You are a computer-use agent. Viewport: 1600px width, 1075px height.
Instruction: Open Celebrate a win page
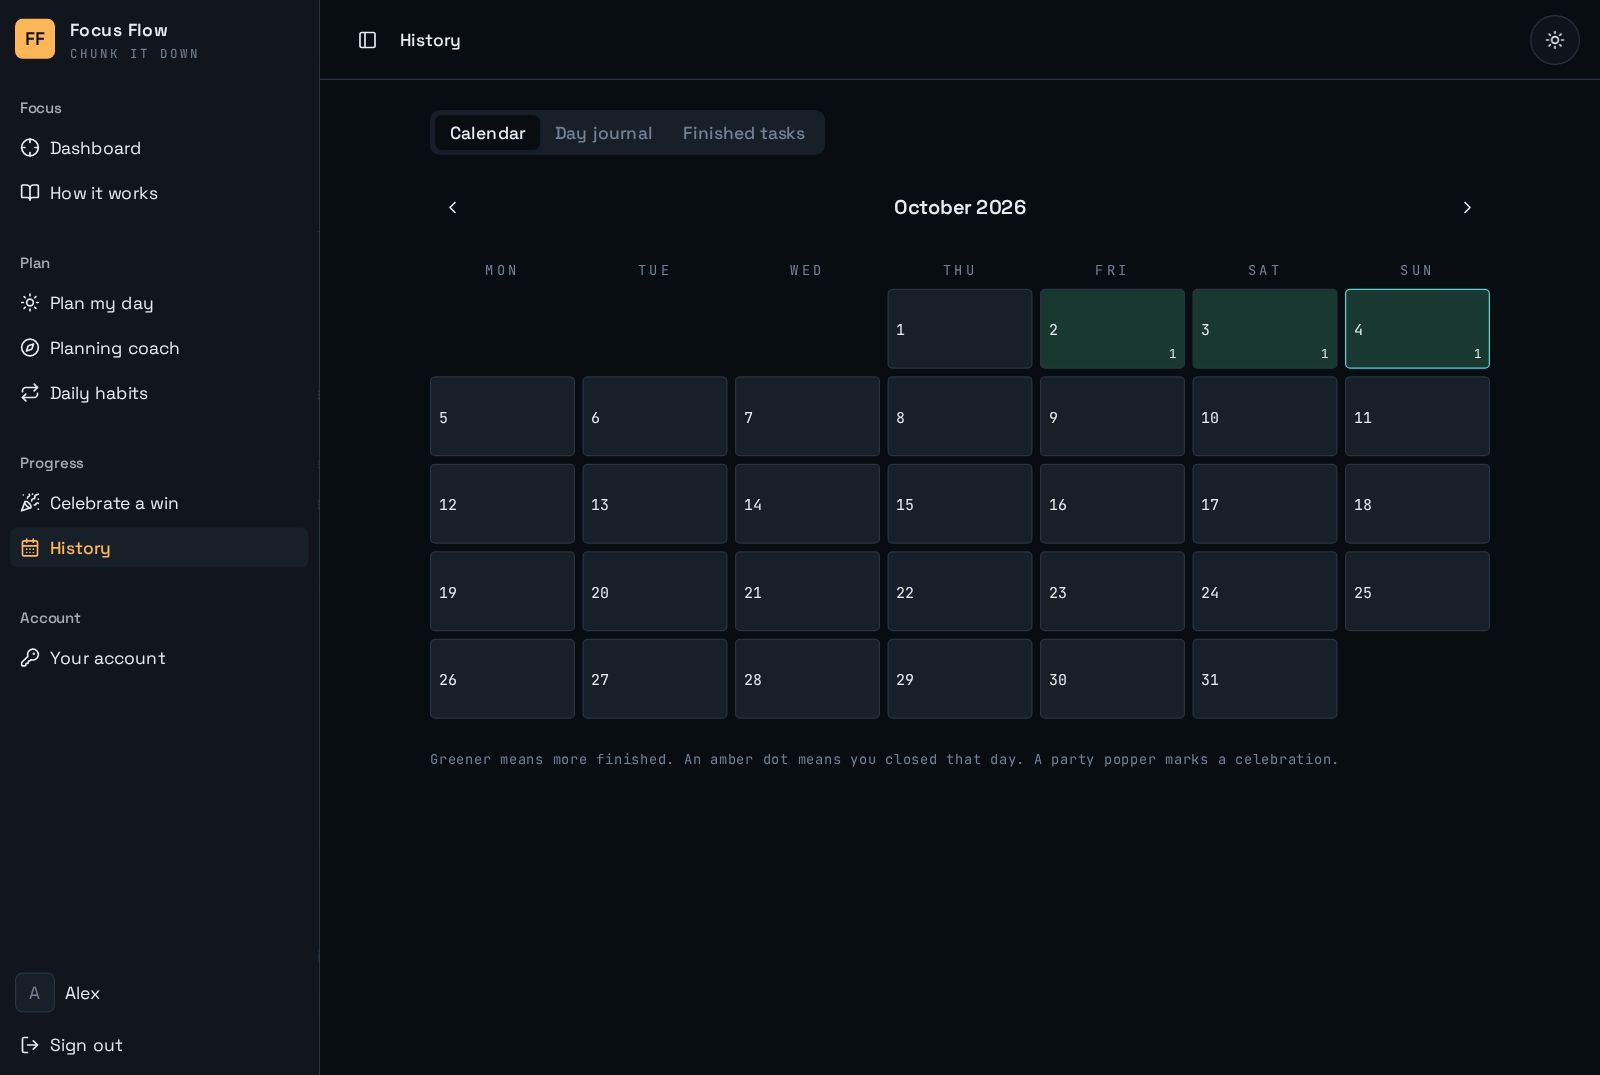159,503
